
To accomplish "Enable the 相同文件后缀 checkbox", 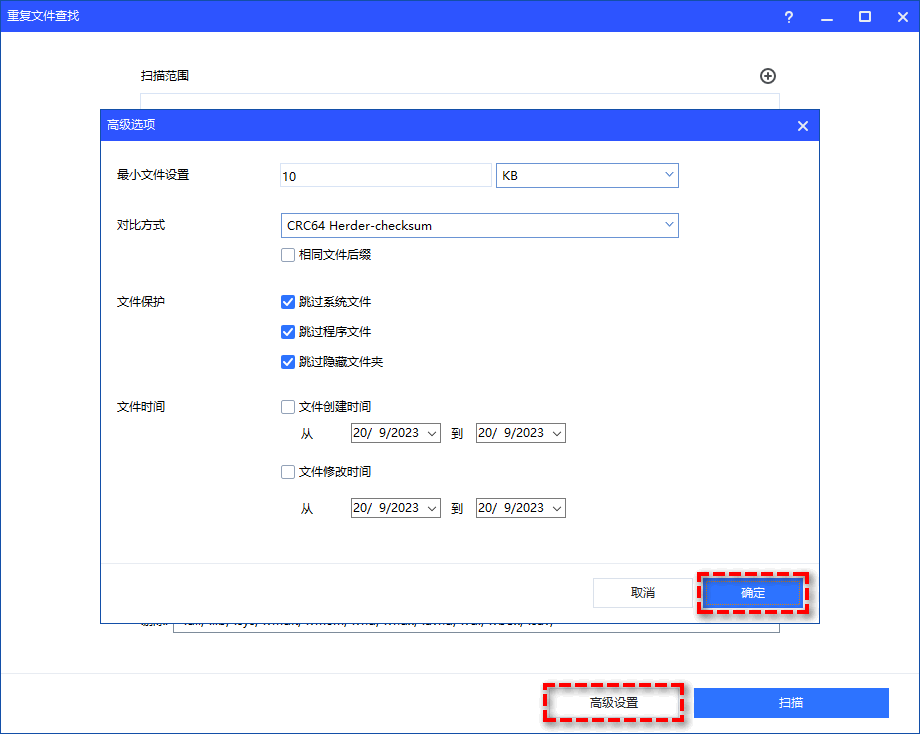I will point(289,255).
